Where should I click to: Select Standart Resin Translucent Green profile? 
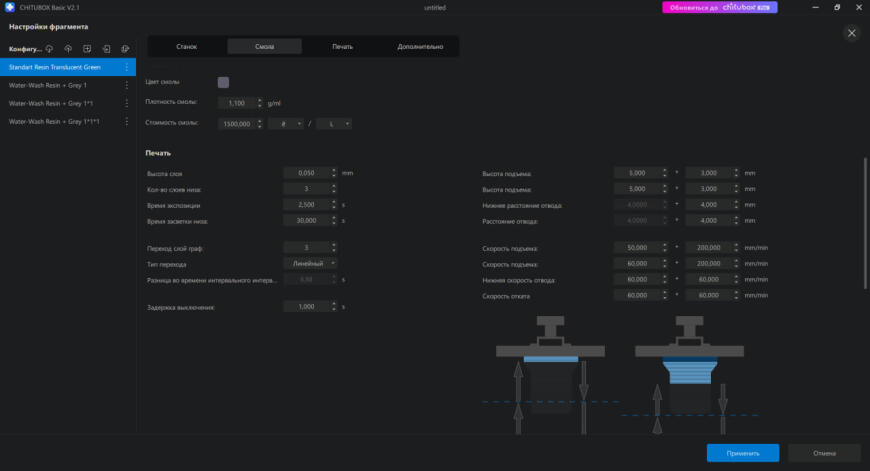click(68, 67)
